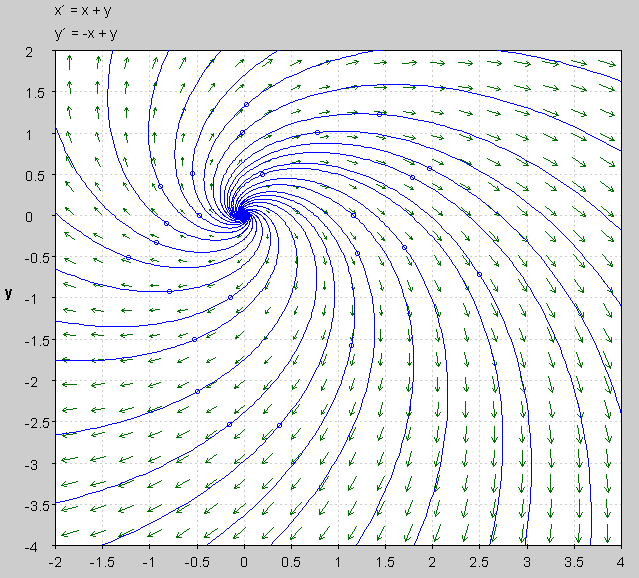The width and height of the screenshot is (639, 578).
Task: Click the 1.5 label on the vertical axis
Action: tap(35, 93)
